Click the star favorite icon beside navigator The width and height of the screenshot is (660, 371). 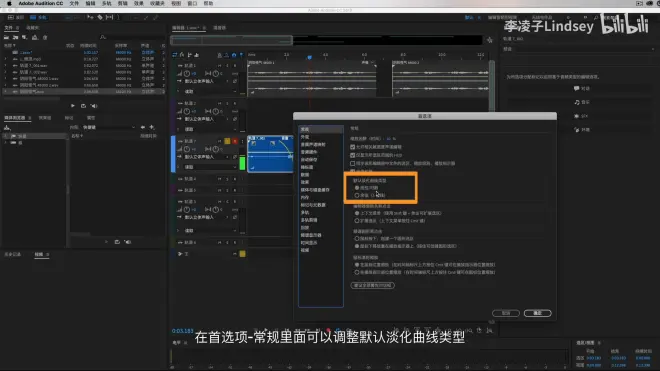pyautogui.click(x=490, y=40)
